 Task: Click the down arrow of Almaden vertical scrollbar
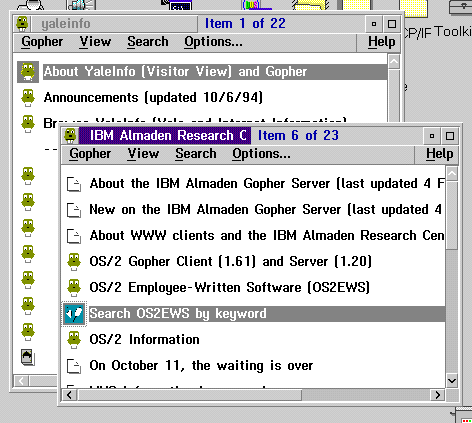(x=452, y=381)
